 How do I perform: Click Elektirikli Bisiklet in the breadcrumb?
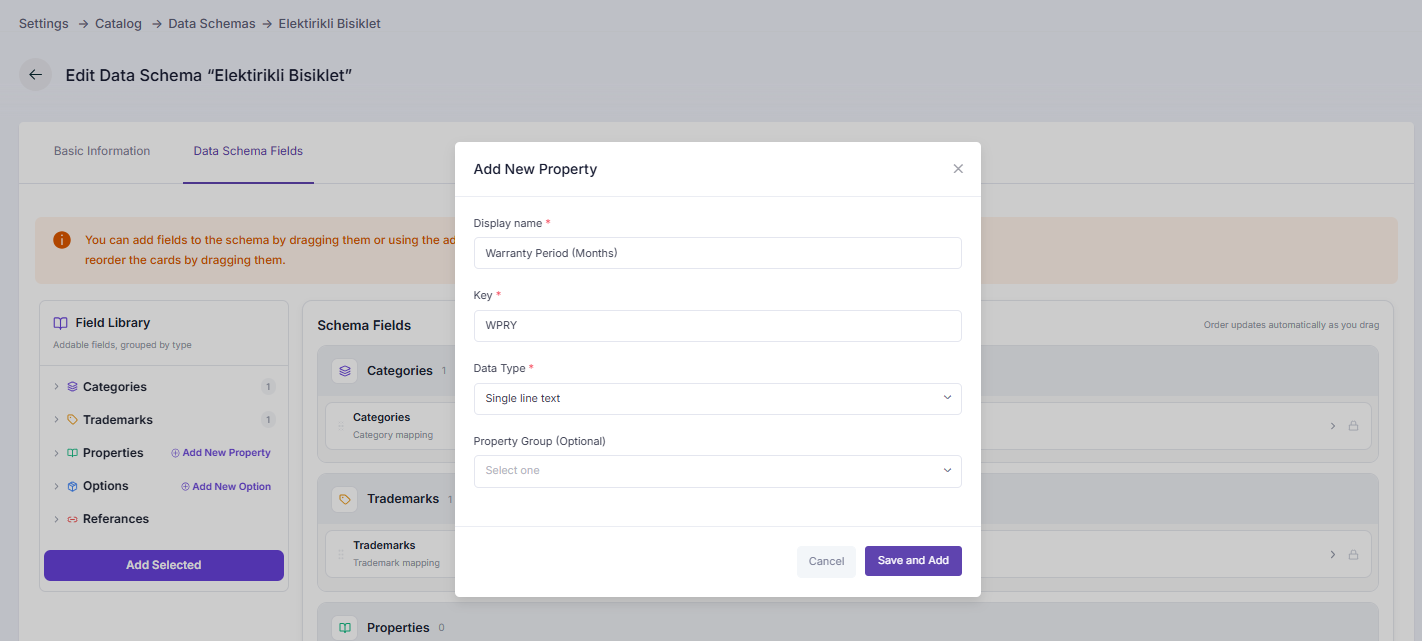tap(329, 23)
